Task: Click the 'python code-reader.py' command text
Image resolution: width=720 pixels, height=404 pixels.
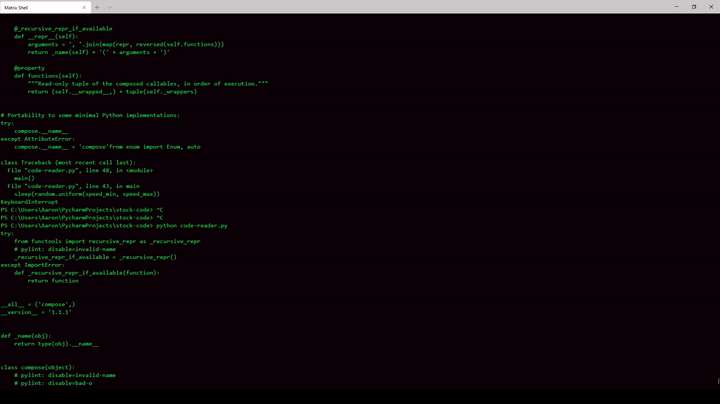Action: tap(192, 225)
